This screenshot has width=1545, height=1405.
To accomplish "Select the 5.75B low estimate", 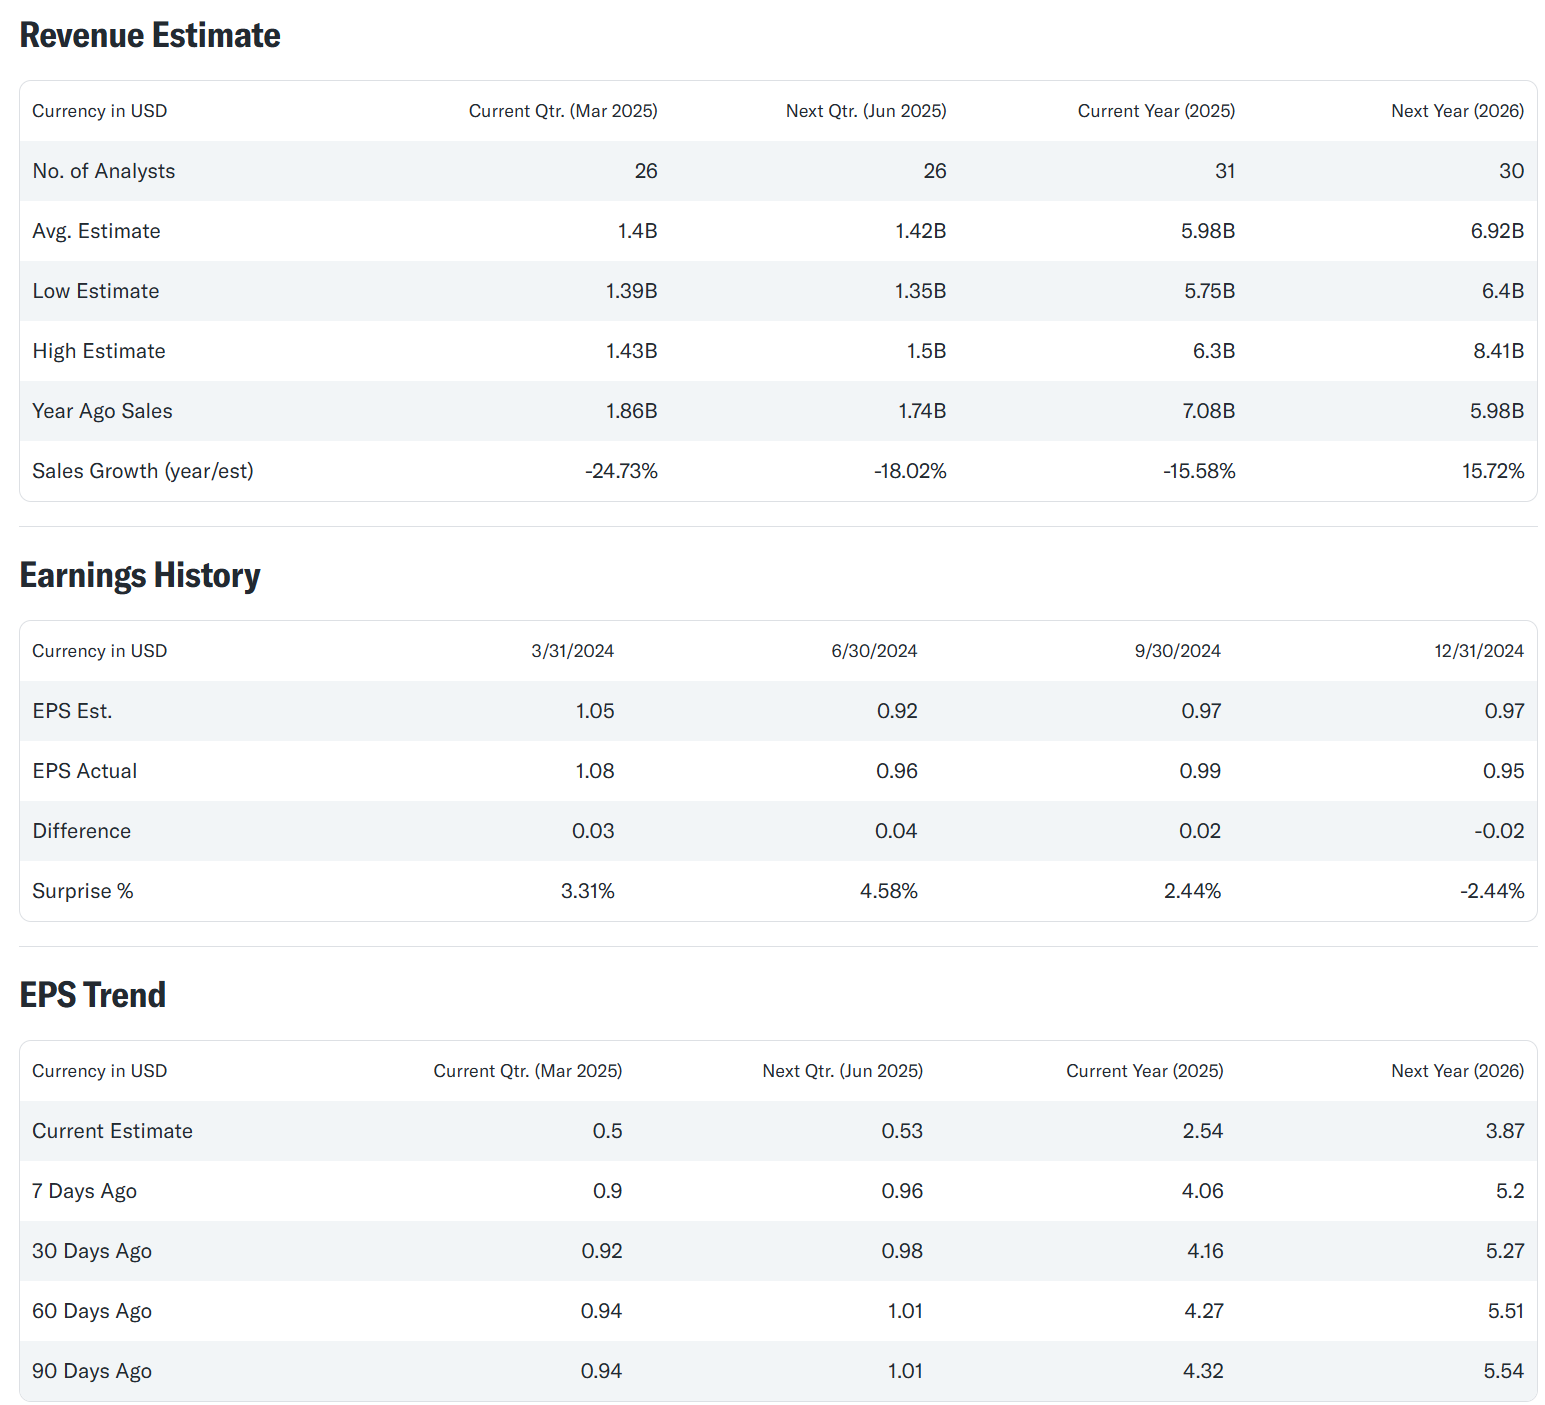I will (1209, 291).
